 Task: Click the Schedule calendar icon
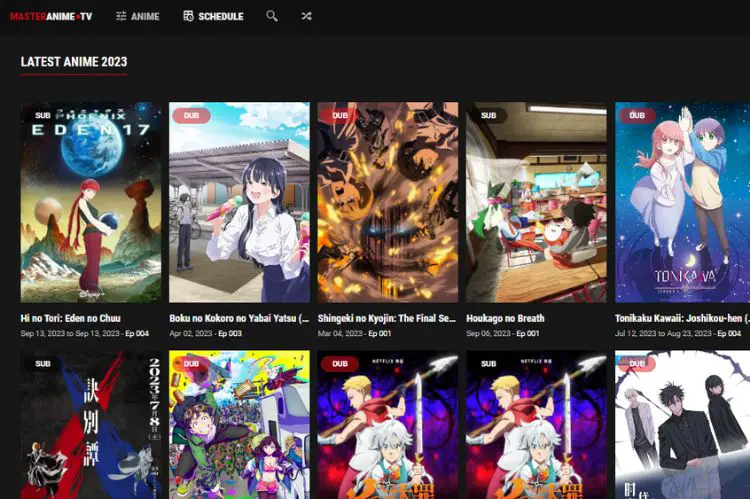pos(188,16)
